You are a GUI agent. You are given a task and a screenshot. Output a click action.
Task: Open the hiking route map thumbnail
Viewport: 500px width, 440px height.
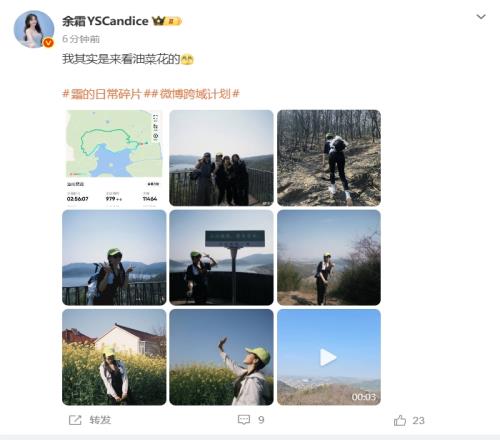114,158
